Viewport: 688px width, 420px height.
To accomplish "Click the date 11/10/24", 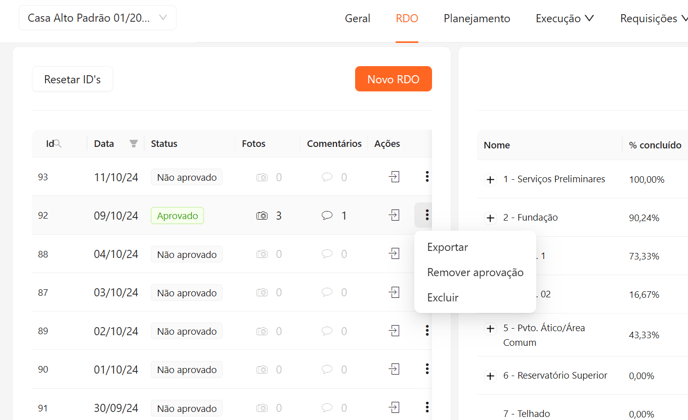I will click(x=116, y=177).
